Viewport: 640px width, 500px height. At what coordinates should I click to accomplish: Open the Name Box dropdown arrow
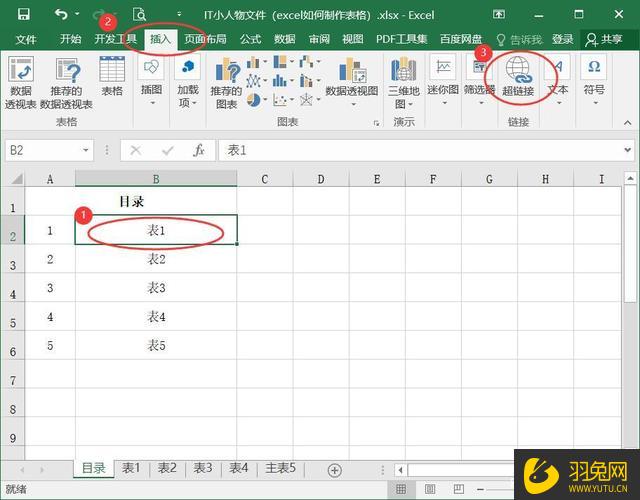pyautogui.click(x=86, y=150)
